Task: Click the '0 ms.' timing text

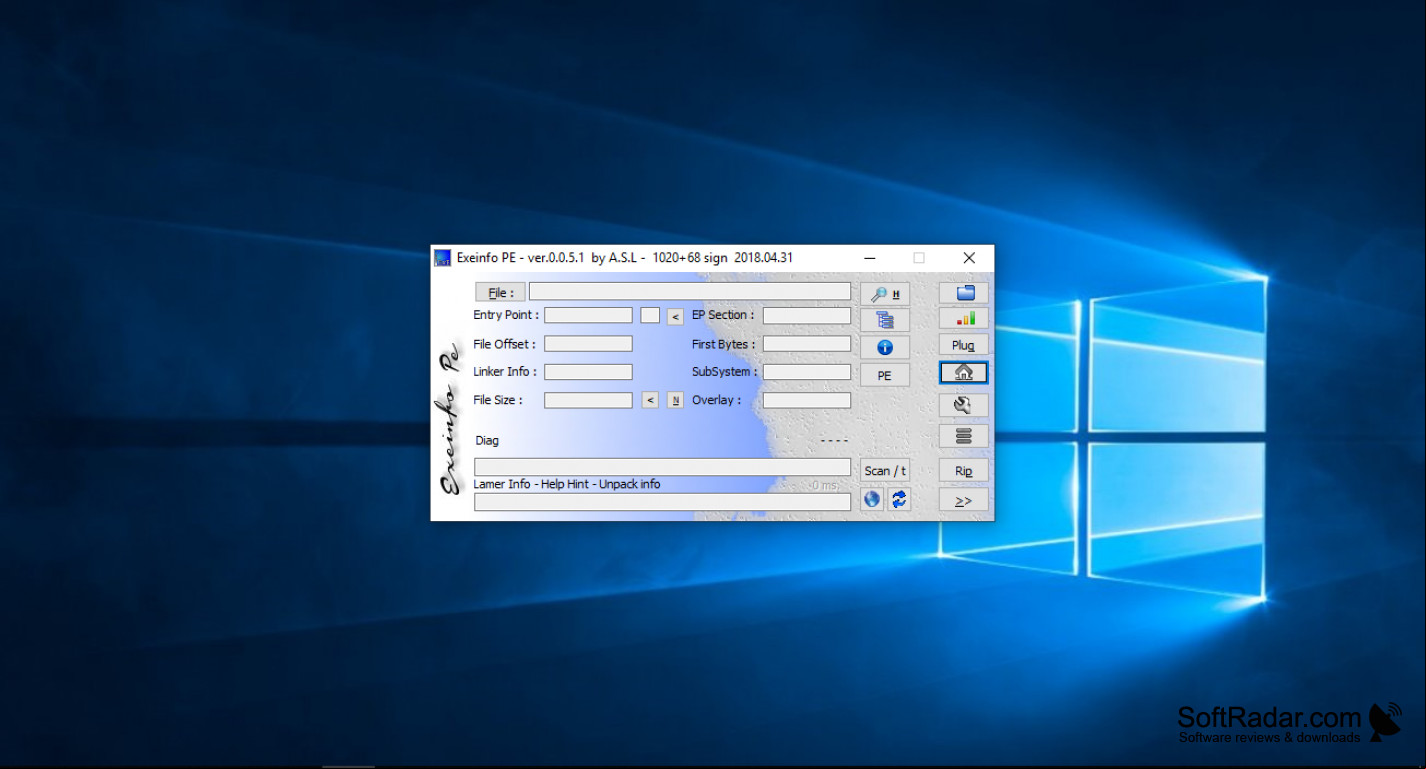Action: (825, 486)
